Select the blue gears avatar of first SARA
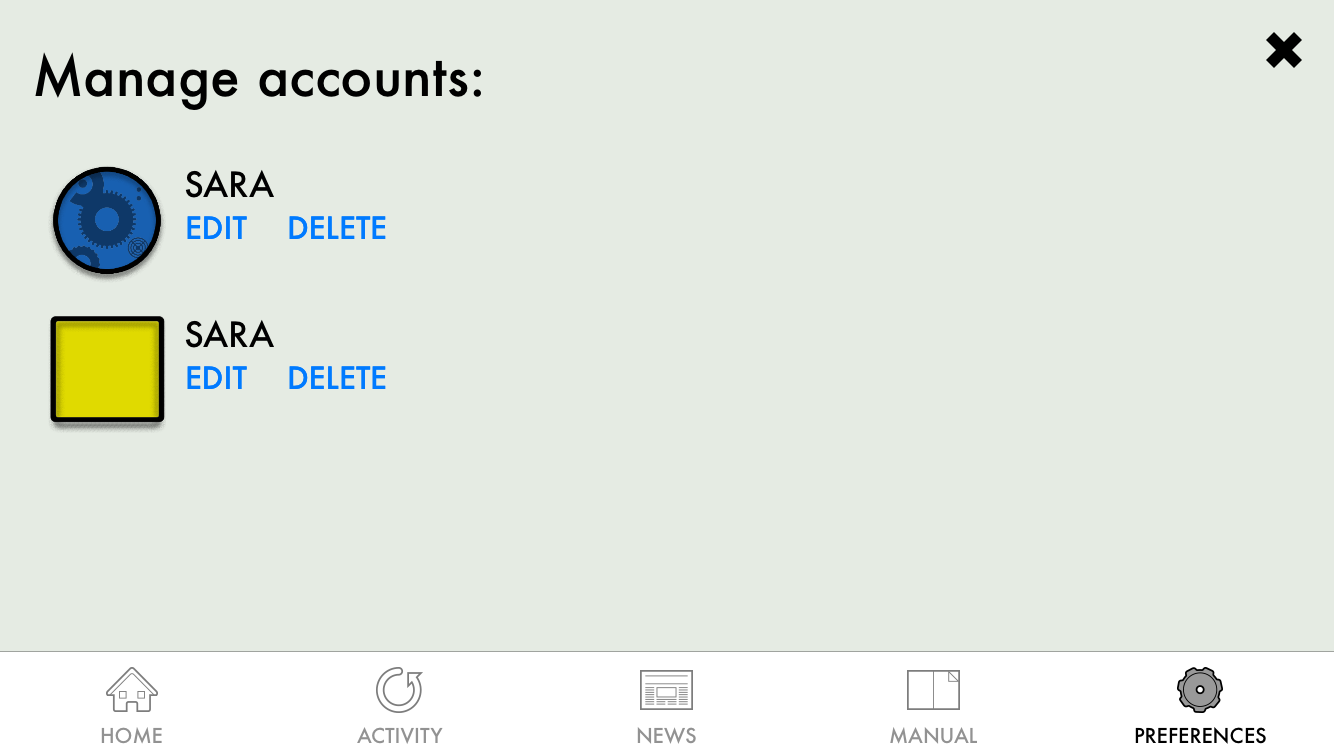The width and height of the screenshot is (1334, 750). pyautogui.click(x=107, y=221)
